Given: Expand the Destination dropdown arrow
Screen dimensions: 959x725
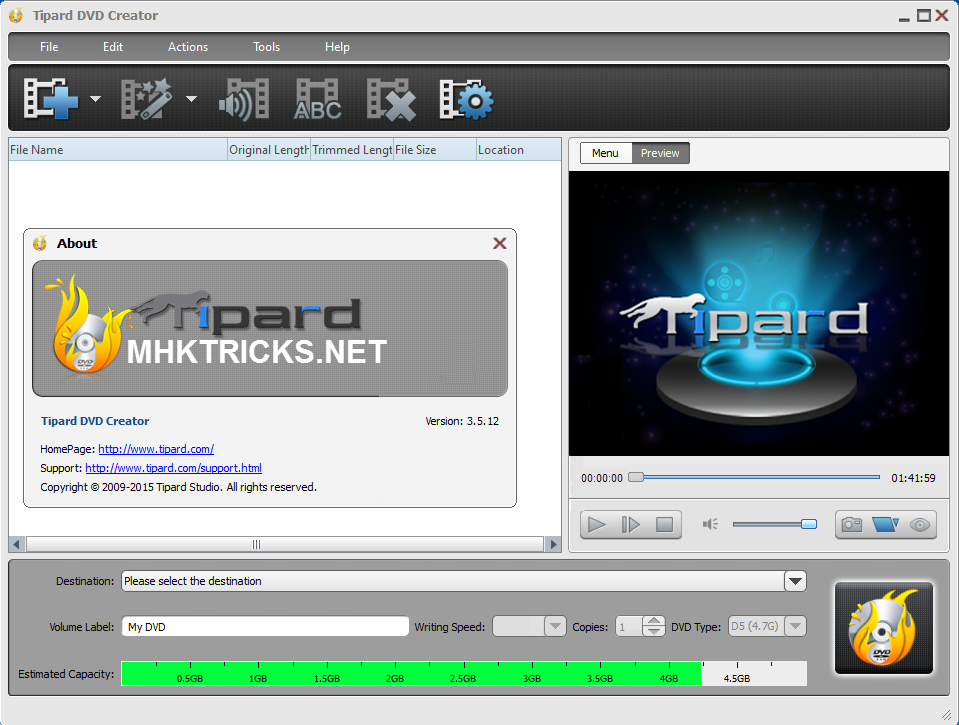Looking at the screenshot, I should tap(795, 581).
